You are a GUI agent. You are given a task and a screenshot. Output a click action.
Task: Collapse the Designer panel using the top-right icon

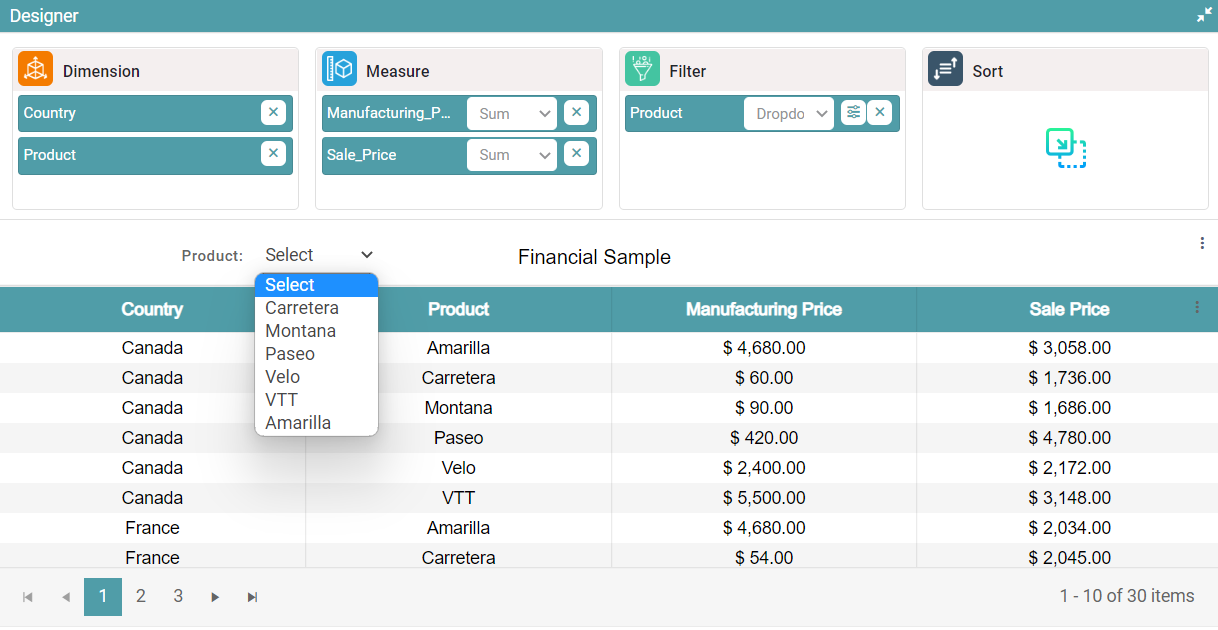[x=1204, y=15]
